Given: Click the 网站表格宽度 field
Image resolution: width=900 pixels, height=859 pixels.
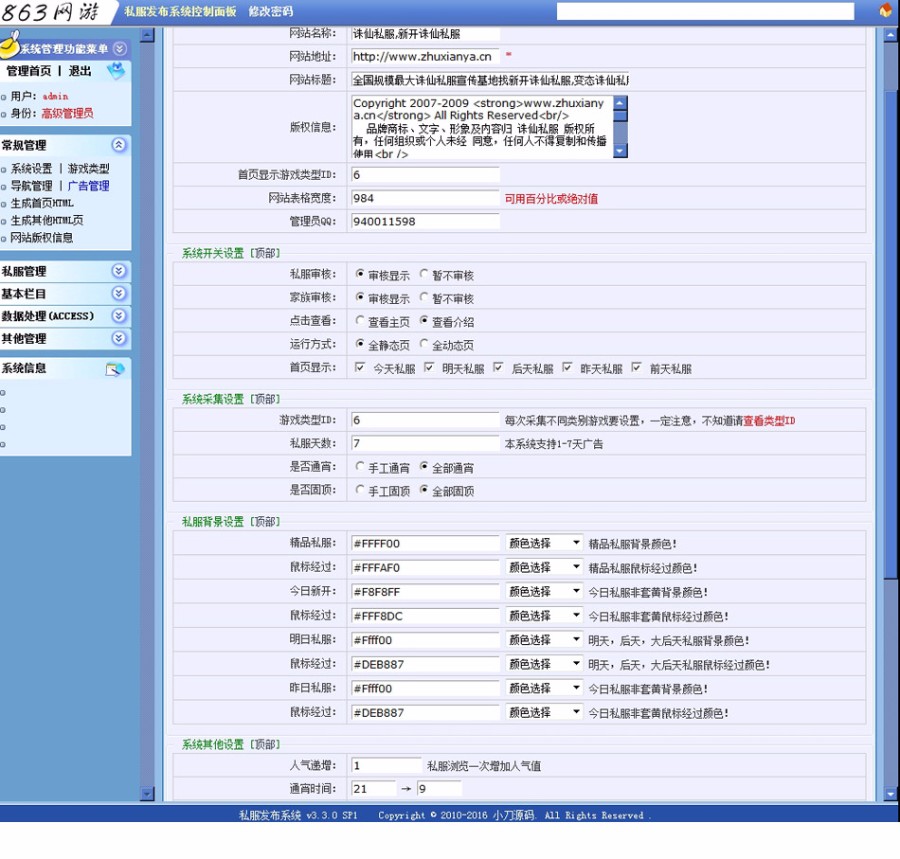Looking at the screenshot, I should [425, 198].
